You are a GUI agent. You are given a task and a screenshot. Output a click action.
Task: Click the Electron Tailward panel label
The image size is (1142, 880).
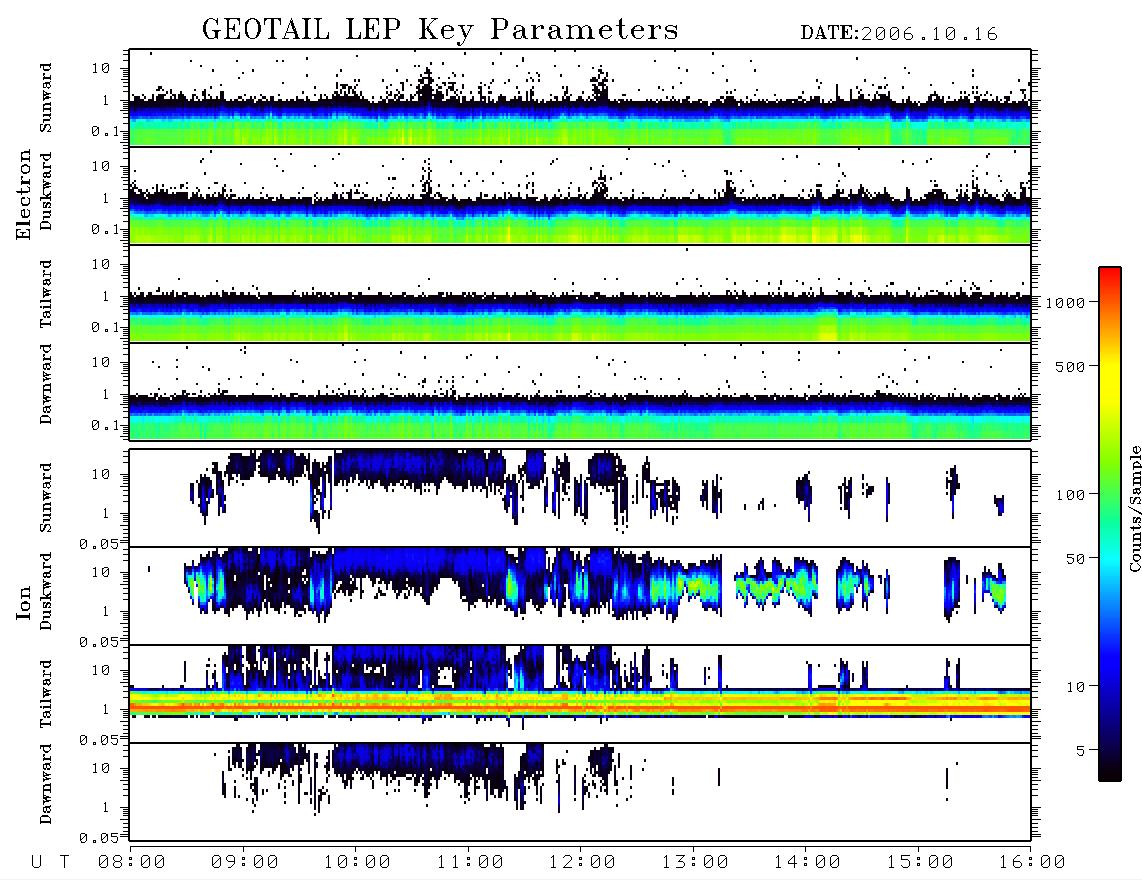46,294
